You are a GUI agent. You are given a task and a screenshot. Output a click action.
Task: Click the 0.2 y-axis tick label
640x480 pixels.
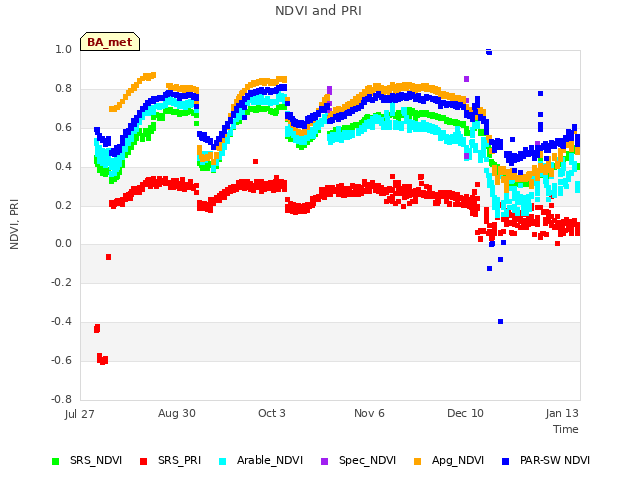(64, 205)
